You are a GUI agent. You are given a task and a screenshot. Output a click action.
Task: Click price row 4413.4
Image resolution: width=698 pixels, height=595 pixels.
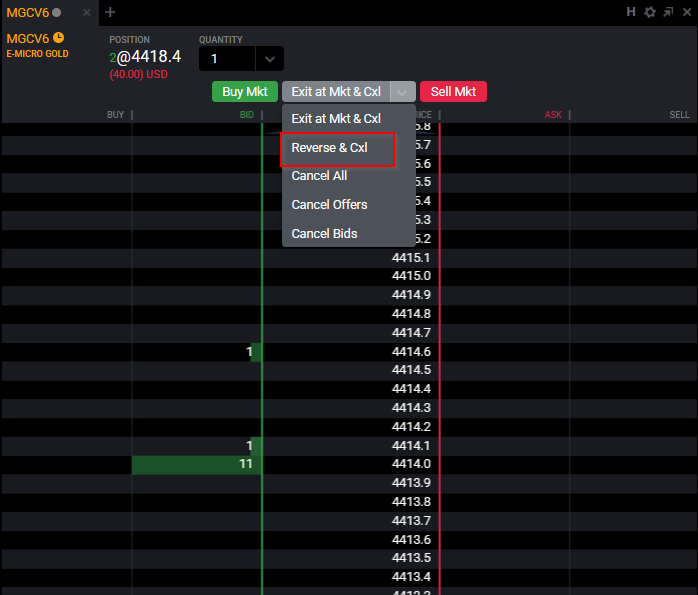click(x=351, y=577)
